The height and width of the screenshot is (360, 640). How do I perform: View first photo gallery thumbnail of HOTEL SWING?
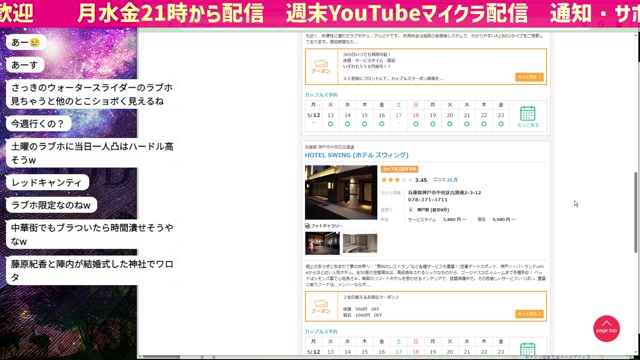point(322,243)
